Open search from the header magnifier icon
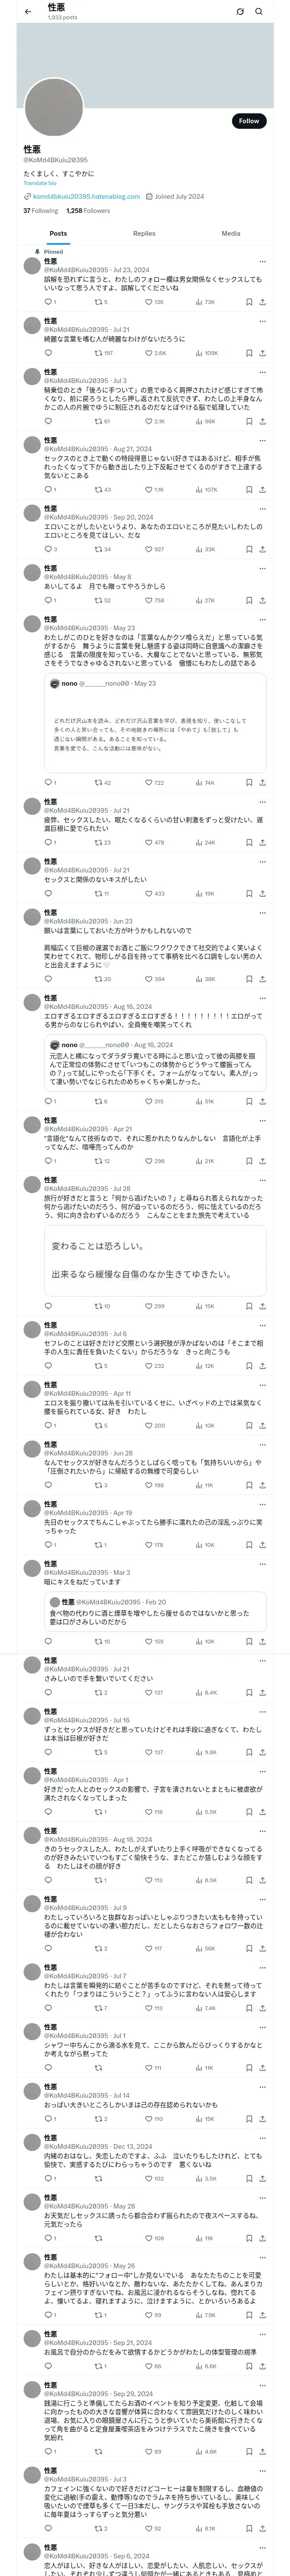Screen dimensions: 290x2576 pos(258,11)
